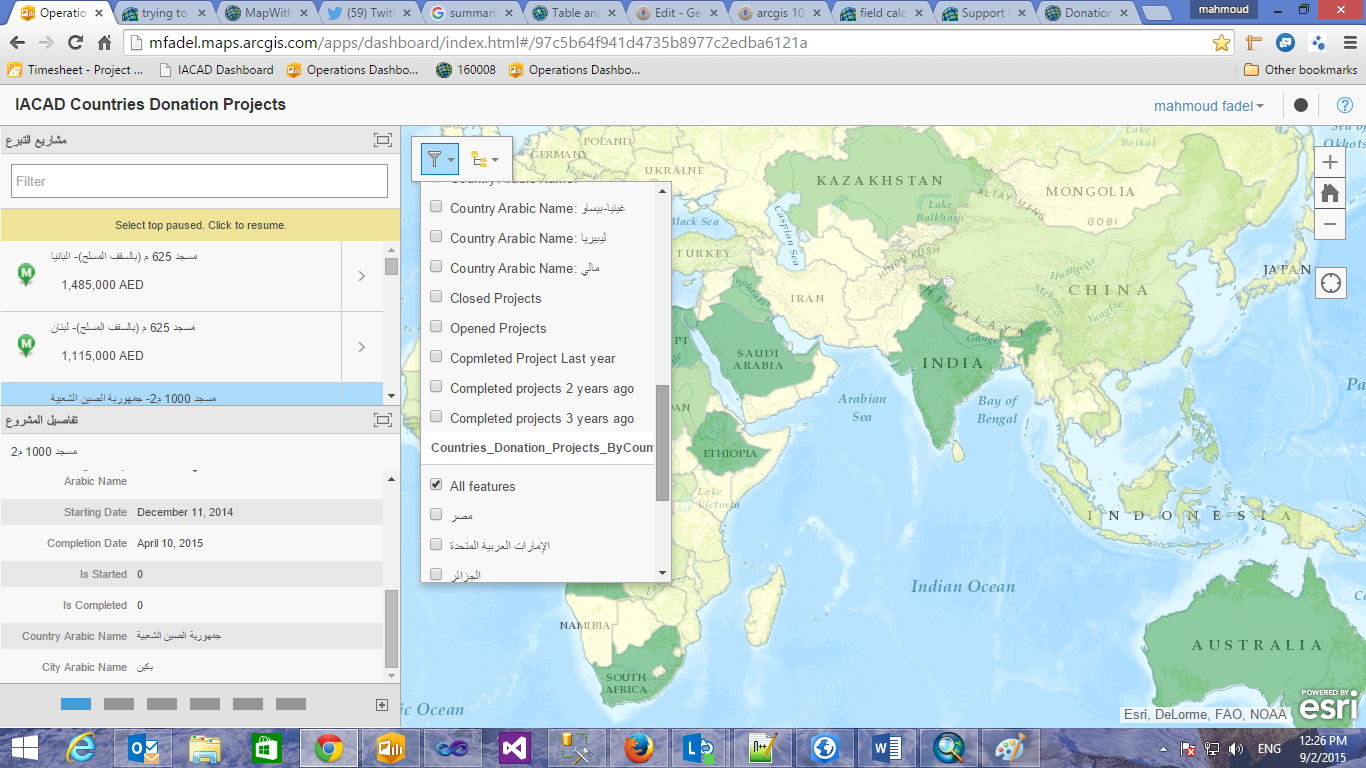Check the Closed Projects filter

(436, 297)
